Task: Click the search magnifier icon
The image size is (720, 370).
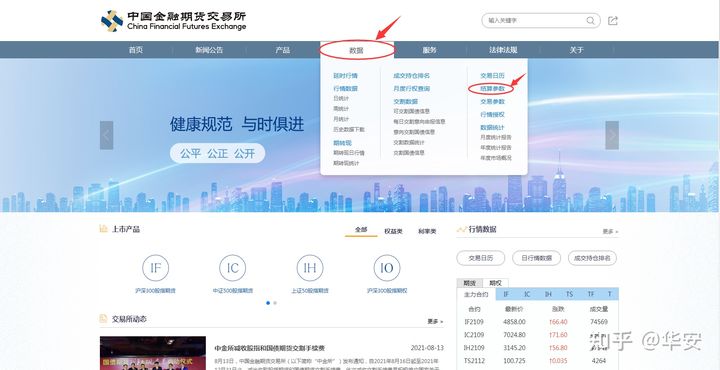Action: coord(591,21)
